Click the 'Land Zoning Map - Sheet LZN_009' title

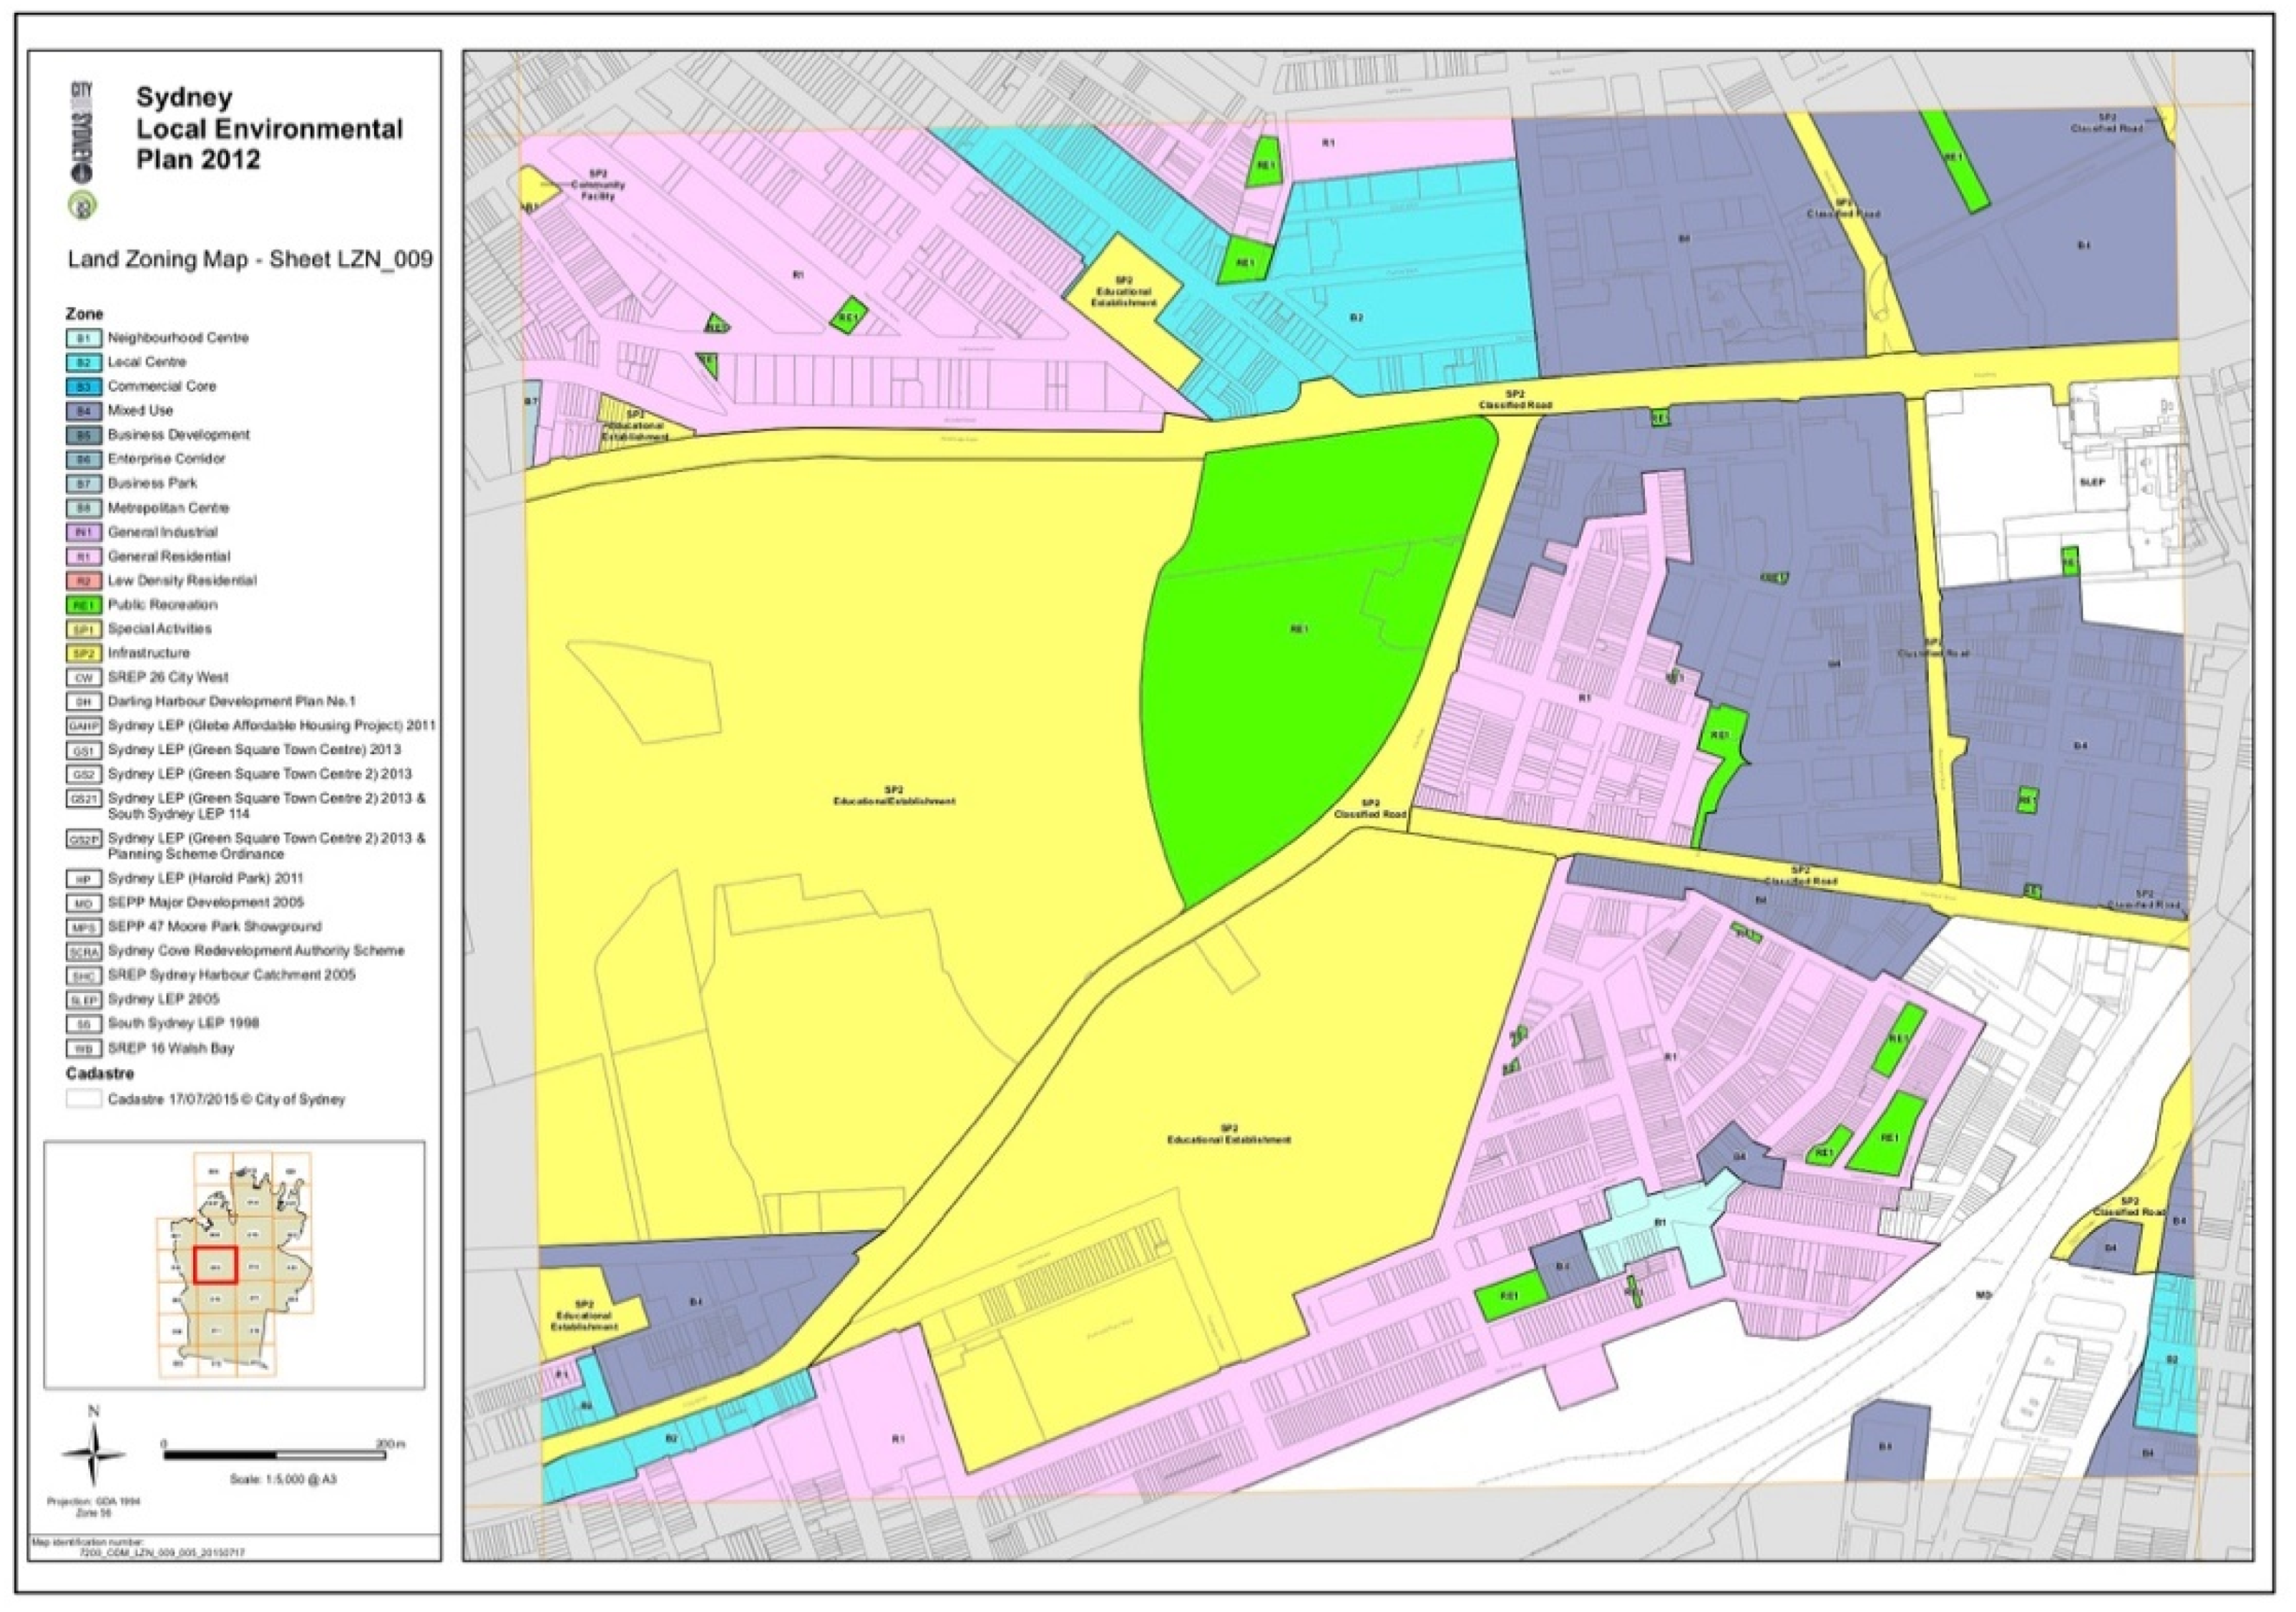click(x=250, y=260)
